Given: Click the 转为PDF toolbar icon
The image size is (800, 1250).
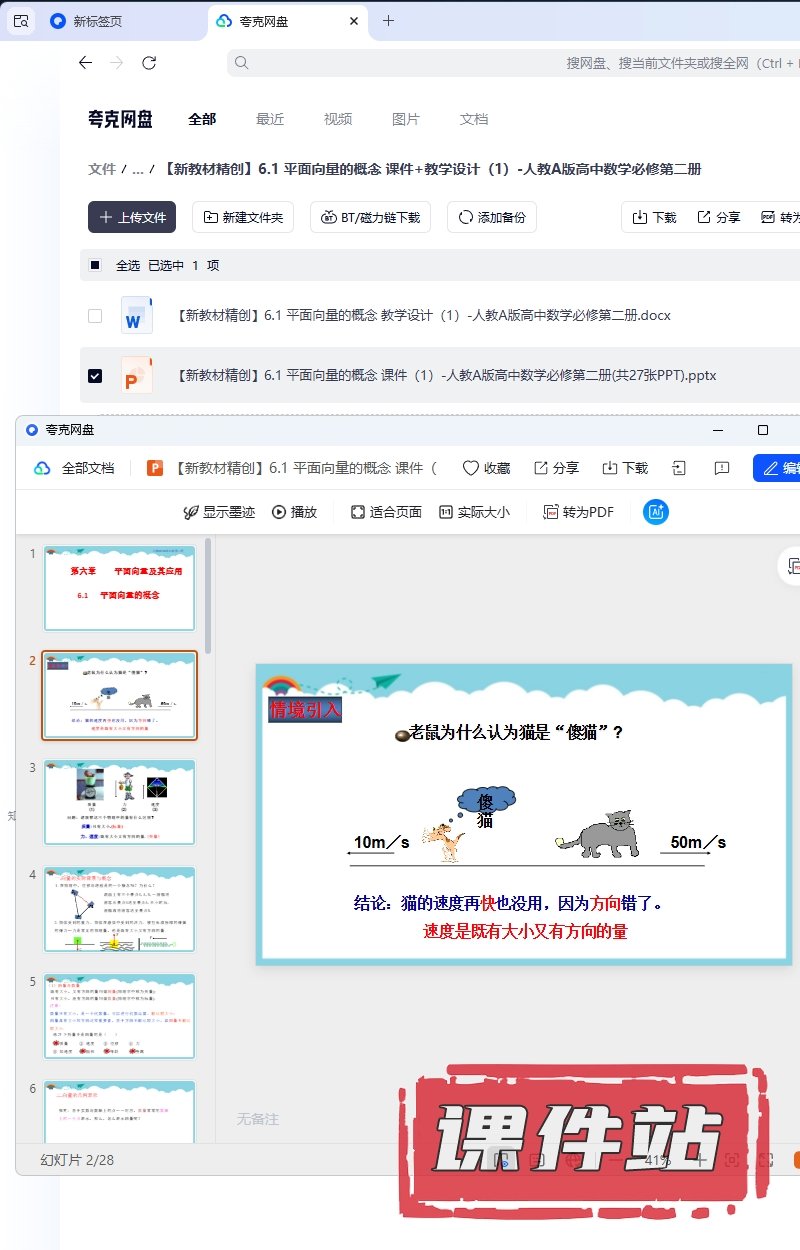Looking at the screenshot, I should [x=550, y=512].
